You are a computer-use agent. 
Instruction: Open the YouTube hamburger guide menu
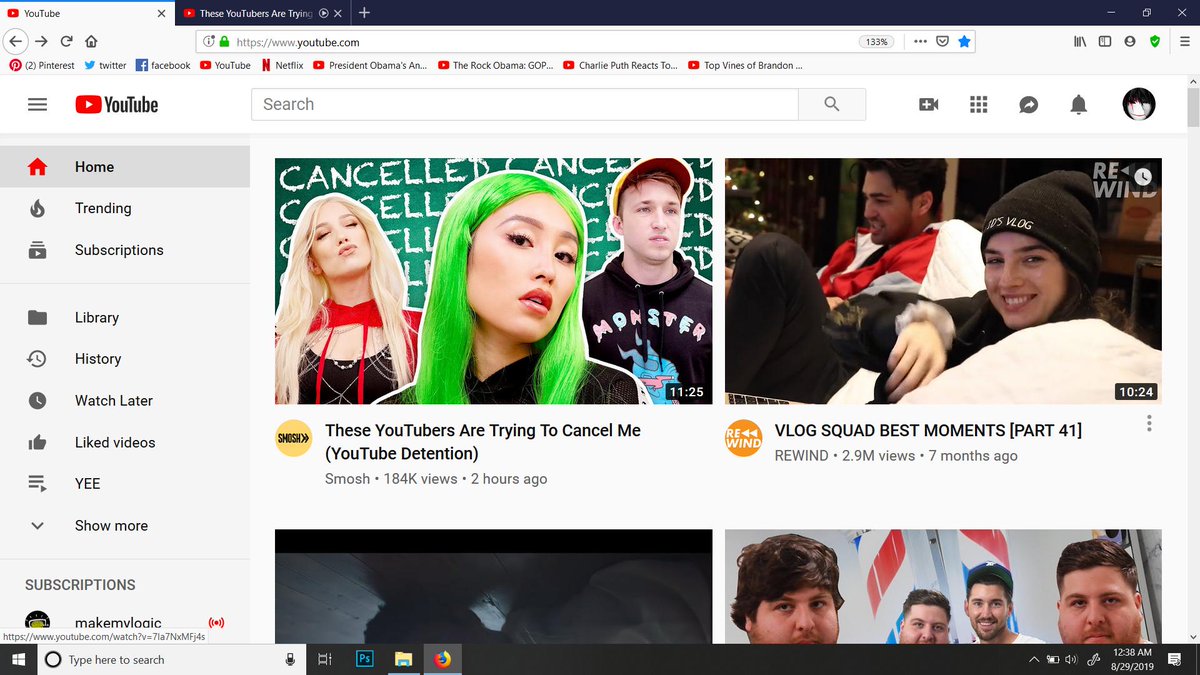tap(38, 104)
